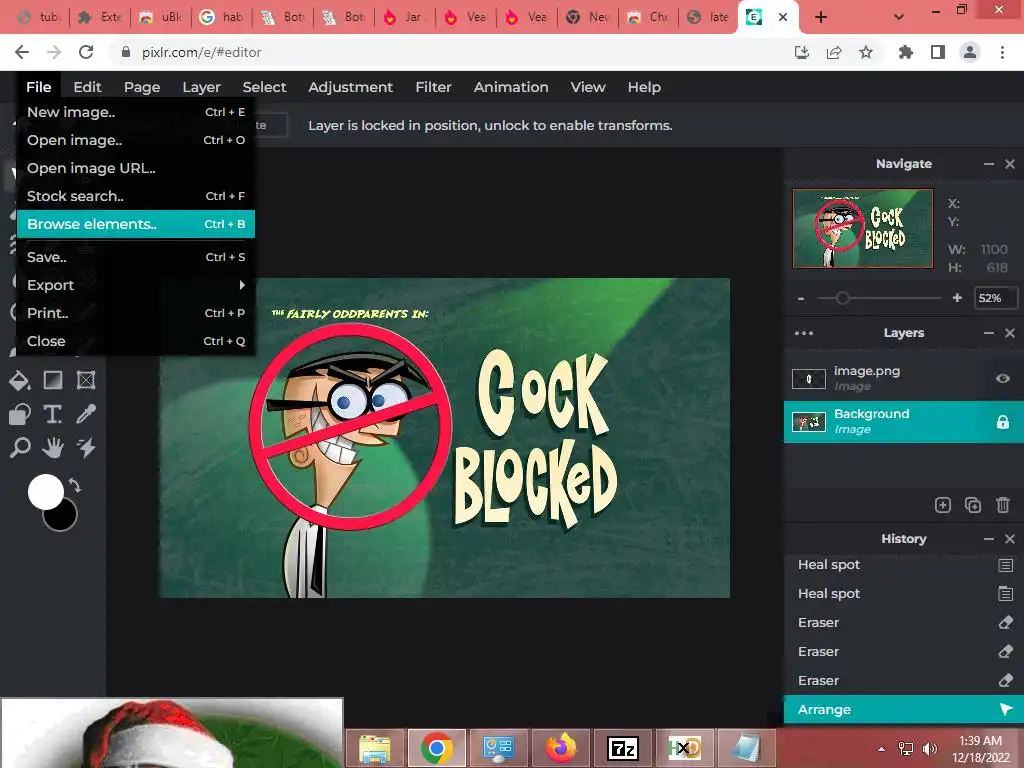Revert to last Eraser history step

(904, 680)
